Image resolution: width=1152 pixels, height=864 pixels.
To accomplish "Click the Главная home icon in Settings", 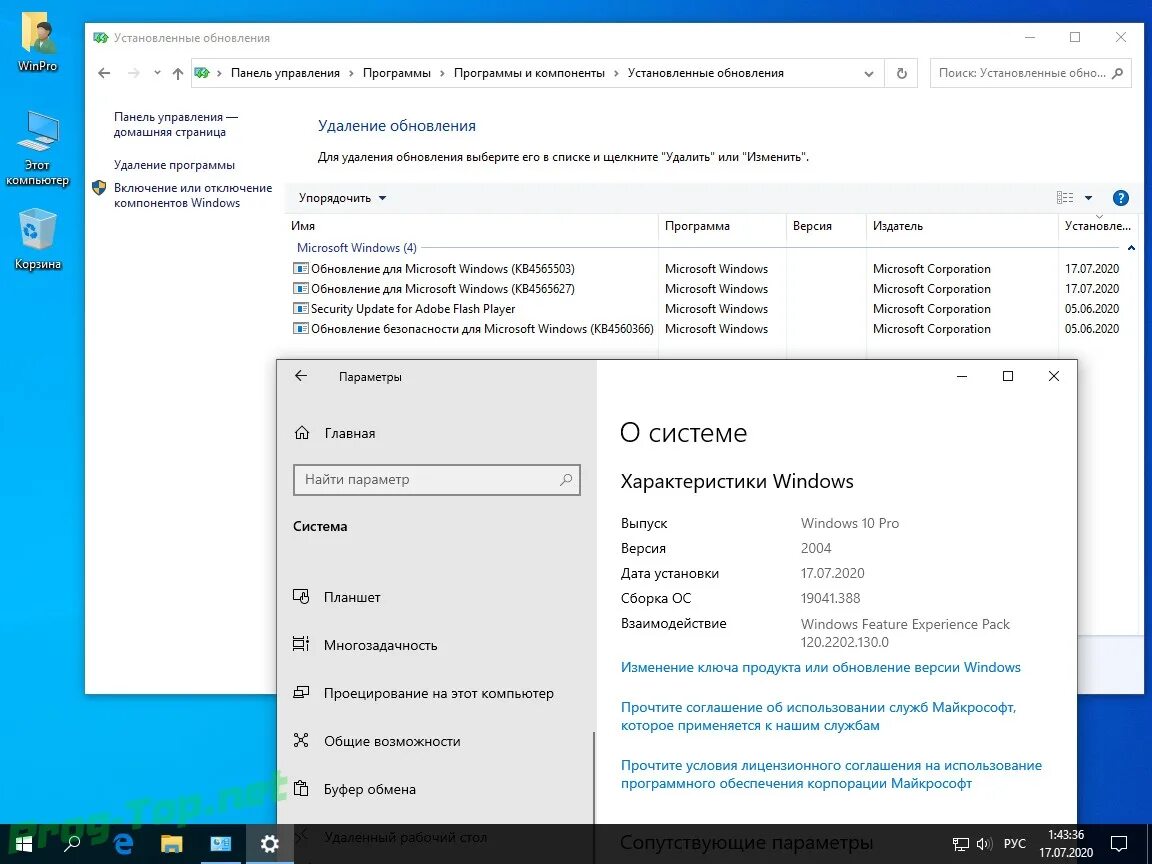I will (x=302, y=432).
